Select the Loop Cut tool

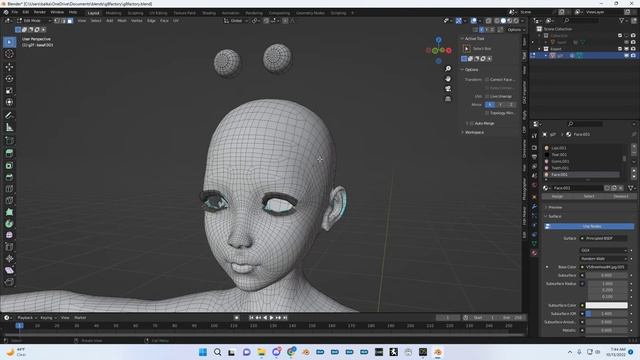(x=9, y=189)
